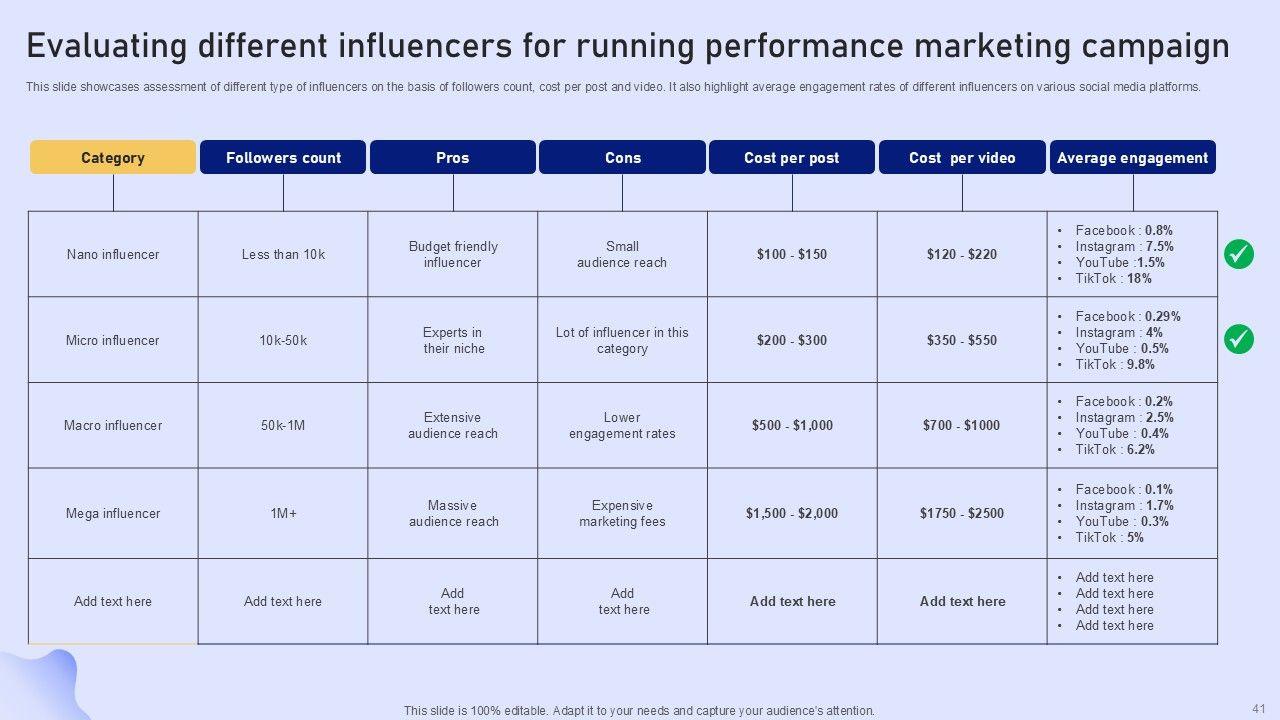1280x720 pixels.
Task: Select the Pros column header
Action: click(453, 158)
